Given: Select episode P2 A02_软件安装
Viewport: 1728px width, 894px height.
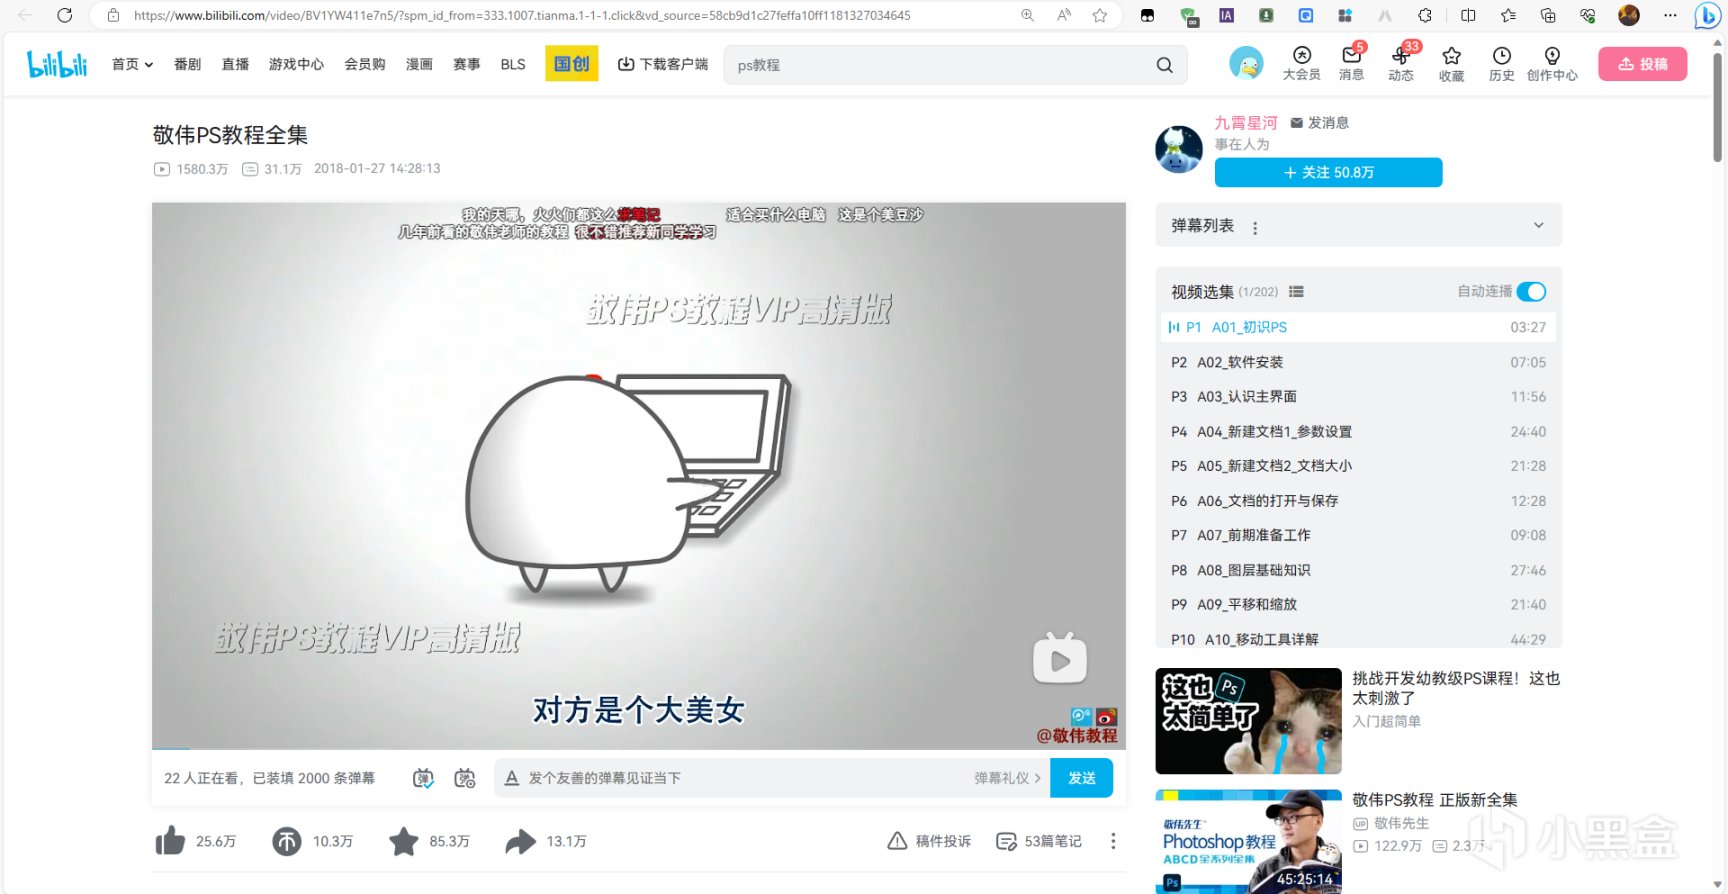Looking at the screenshot, I should point(1358,362).
